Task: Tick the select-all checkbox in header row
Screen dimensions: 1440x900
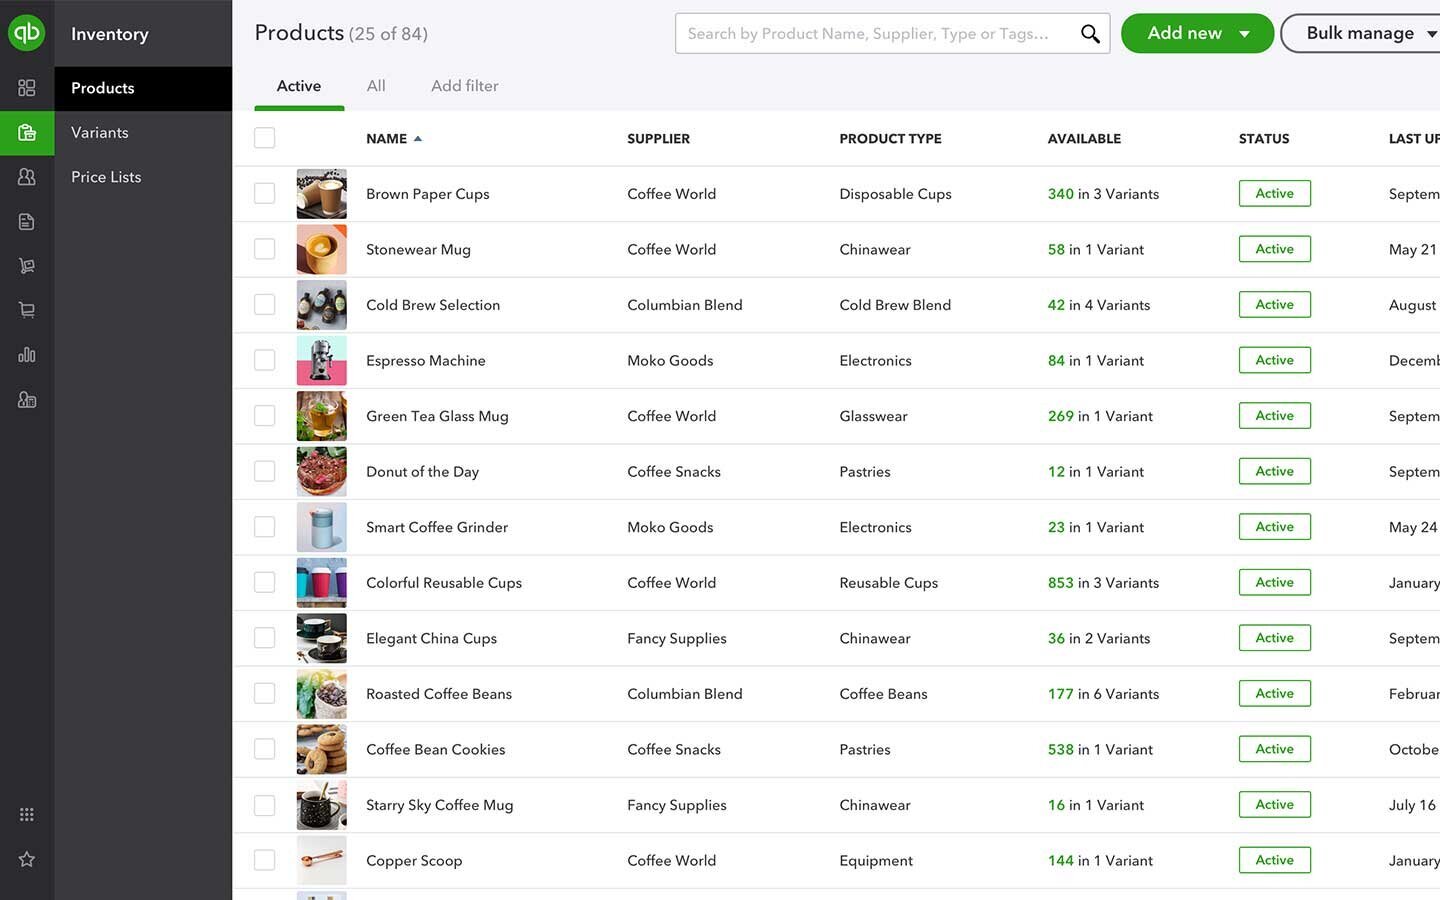Action: pos(264,137)
